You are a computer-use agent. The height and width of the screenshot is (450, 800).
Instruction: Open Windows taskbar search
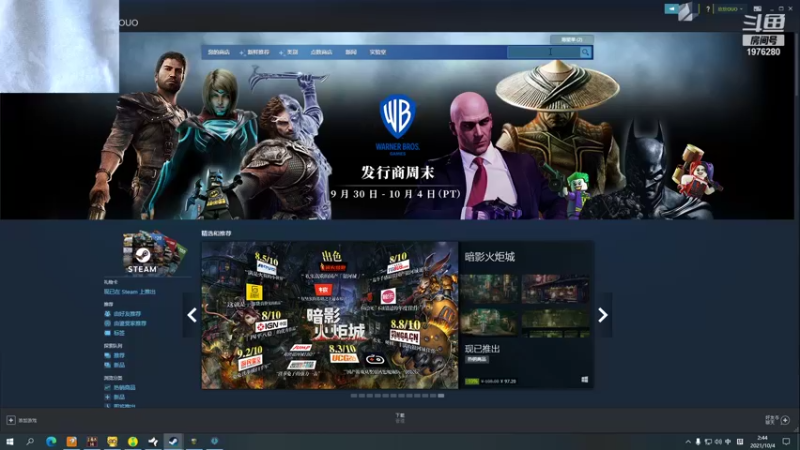30,441
